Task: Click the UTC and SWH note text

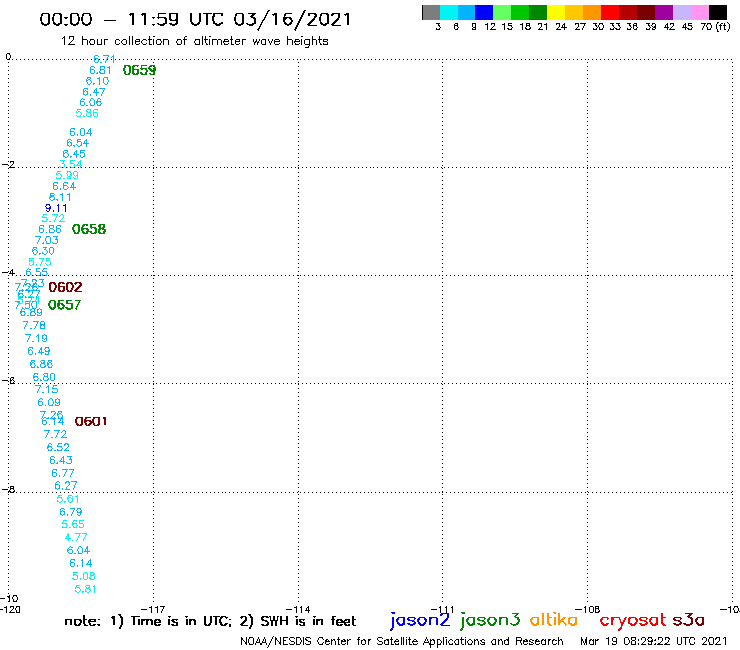Action: pos(210,621)
